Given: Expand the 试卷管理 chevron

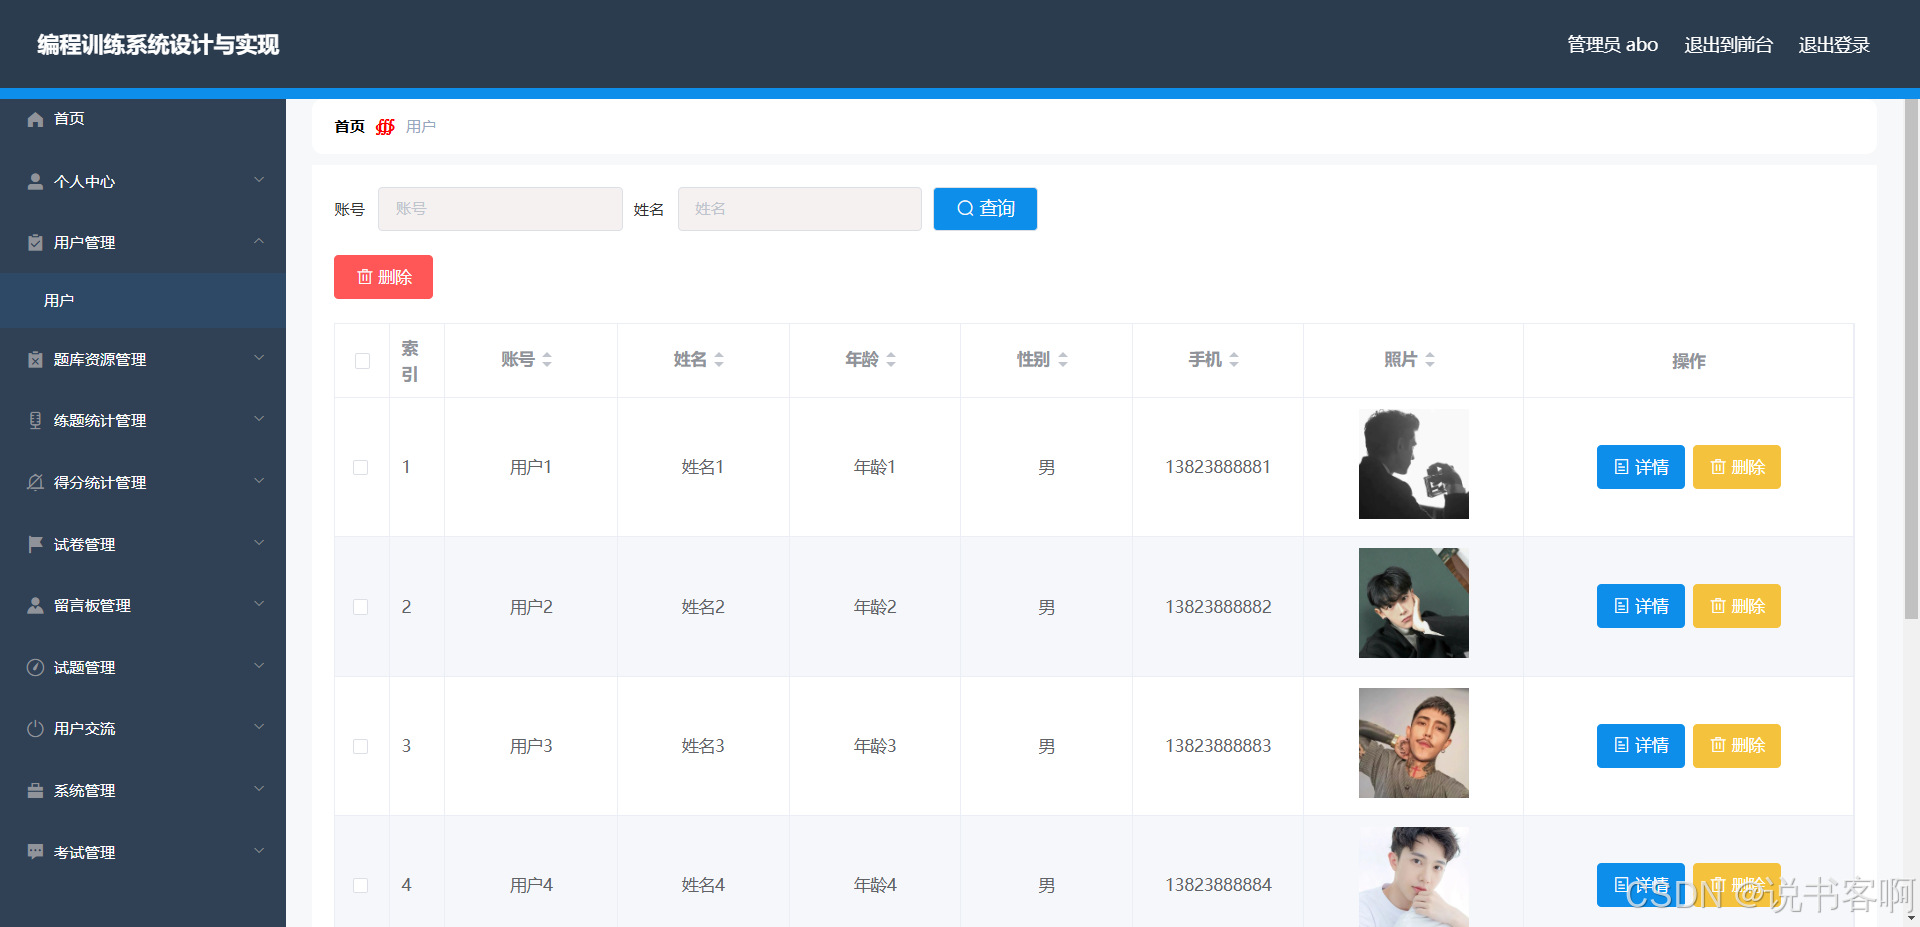Looking at the screenshot, I should point(259,543).
